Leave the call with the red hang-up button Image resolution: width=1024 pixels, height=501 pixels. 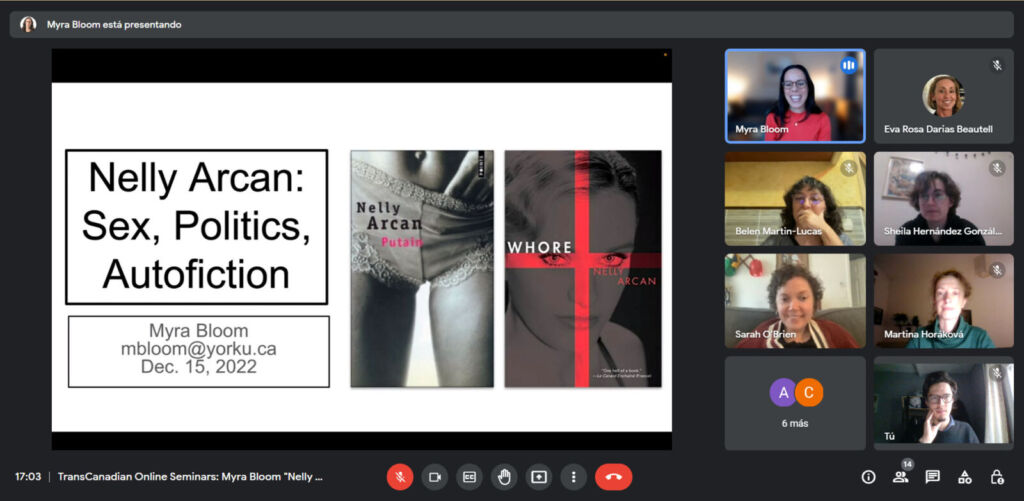tap(613, 477)
